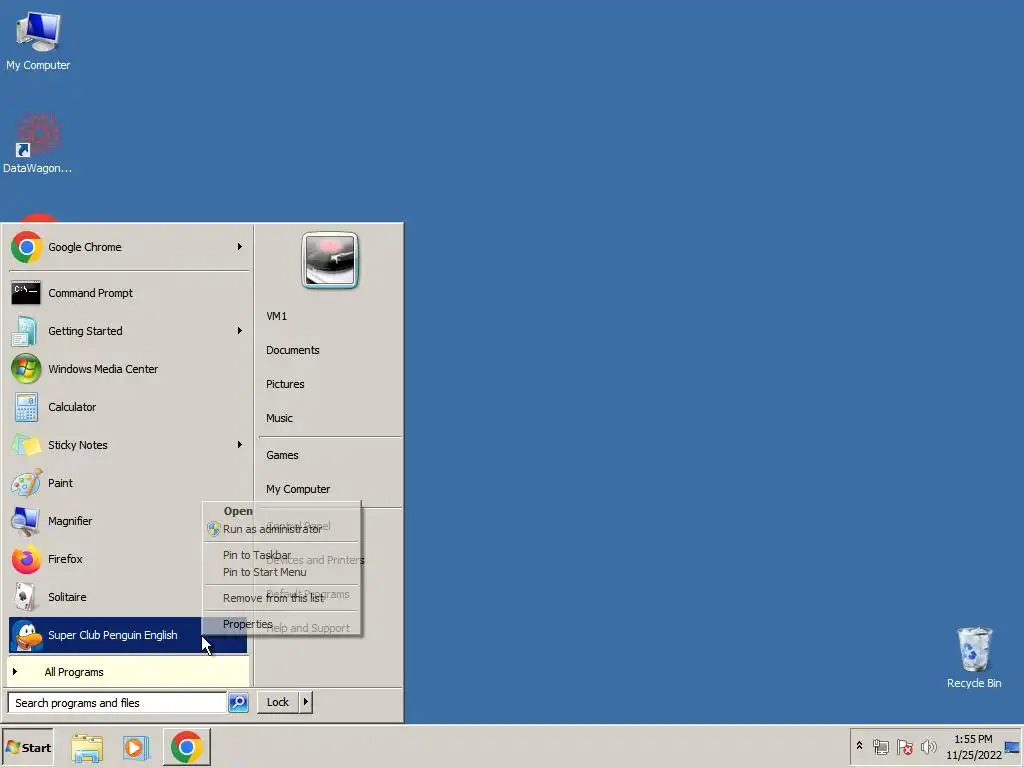Image resolution: width=1024 pixels, height=768 pixels.
Task: Open Calculator from the Start menu
Action: tap(128, 407)
